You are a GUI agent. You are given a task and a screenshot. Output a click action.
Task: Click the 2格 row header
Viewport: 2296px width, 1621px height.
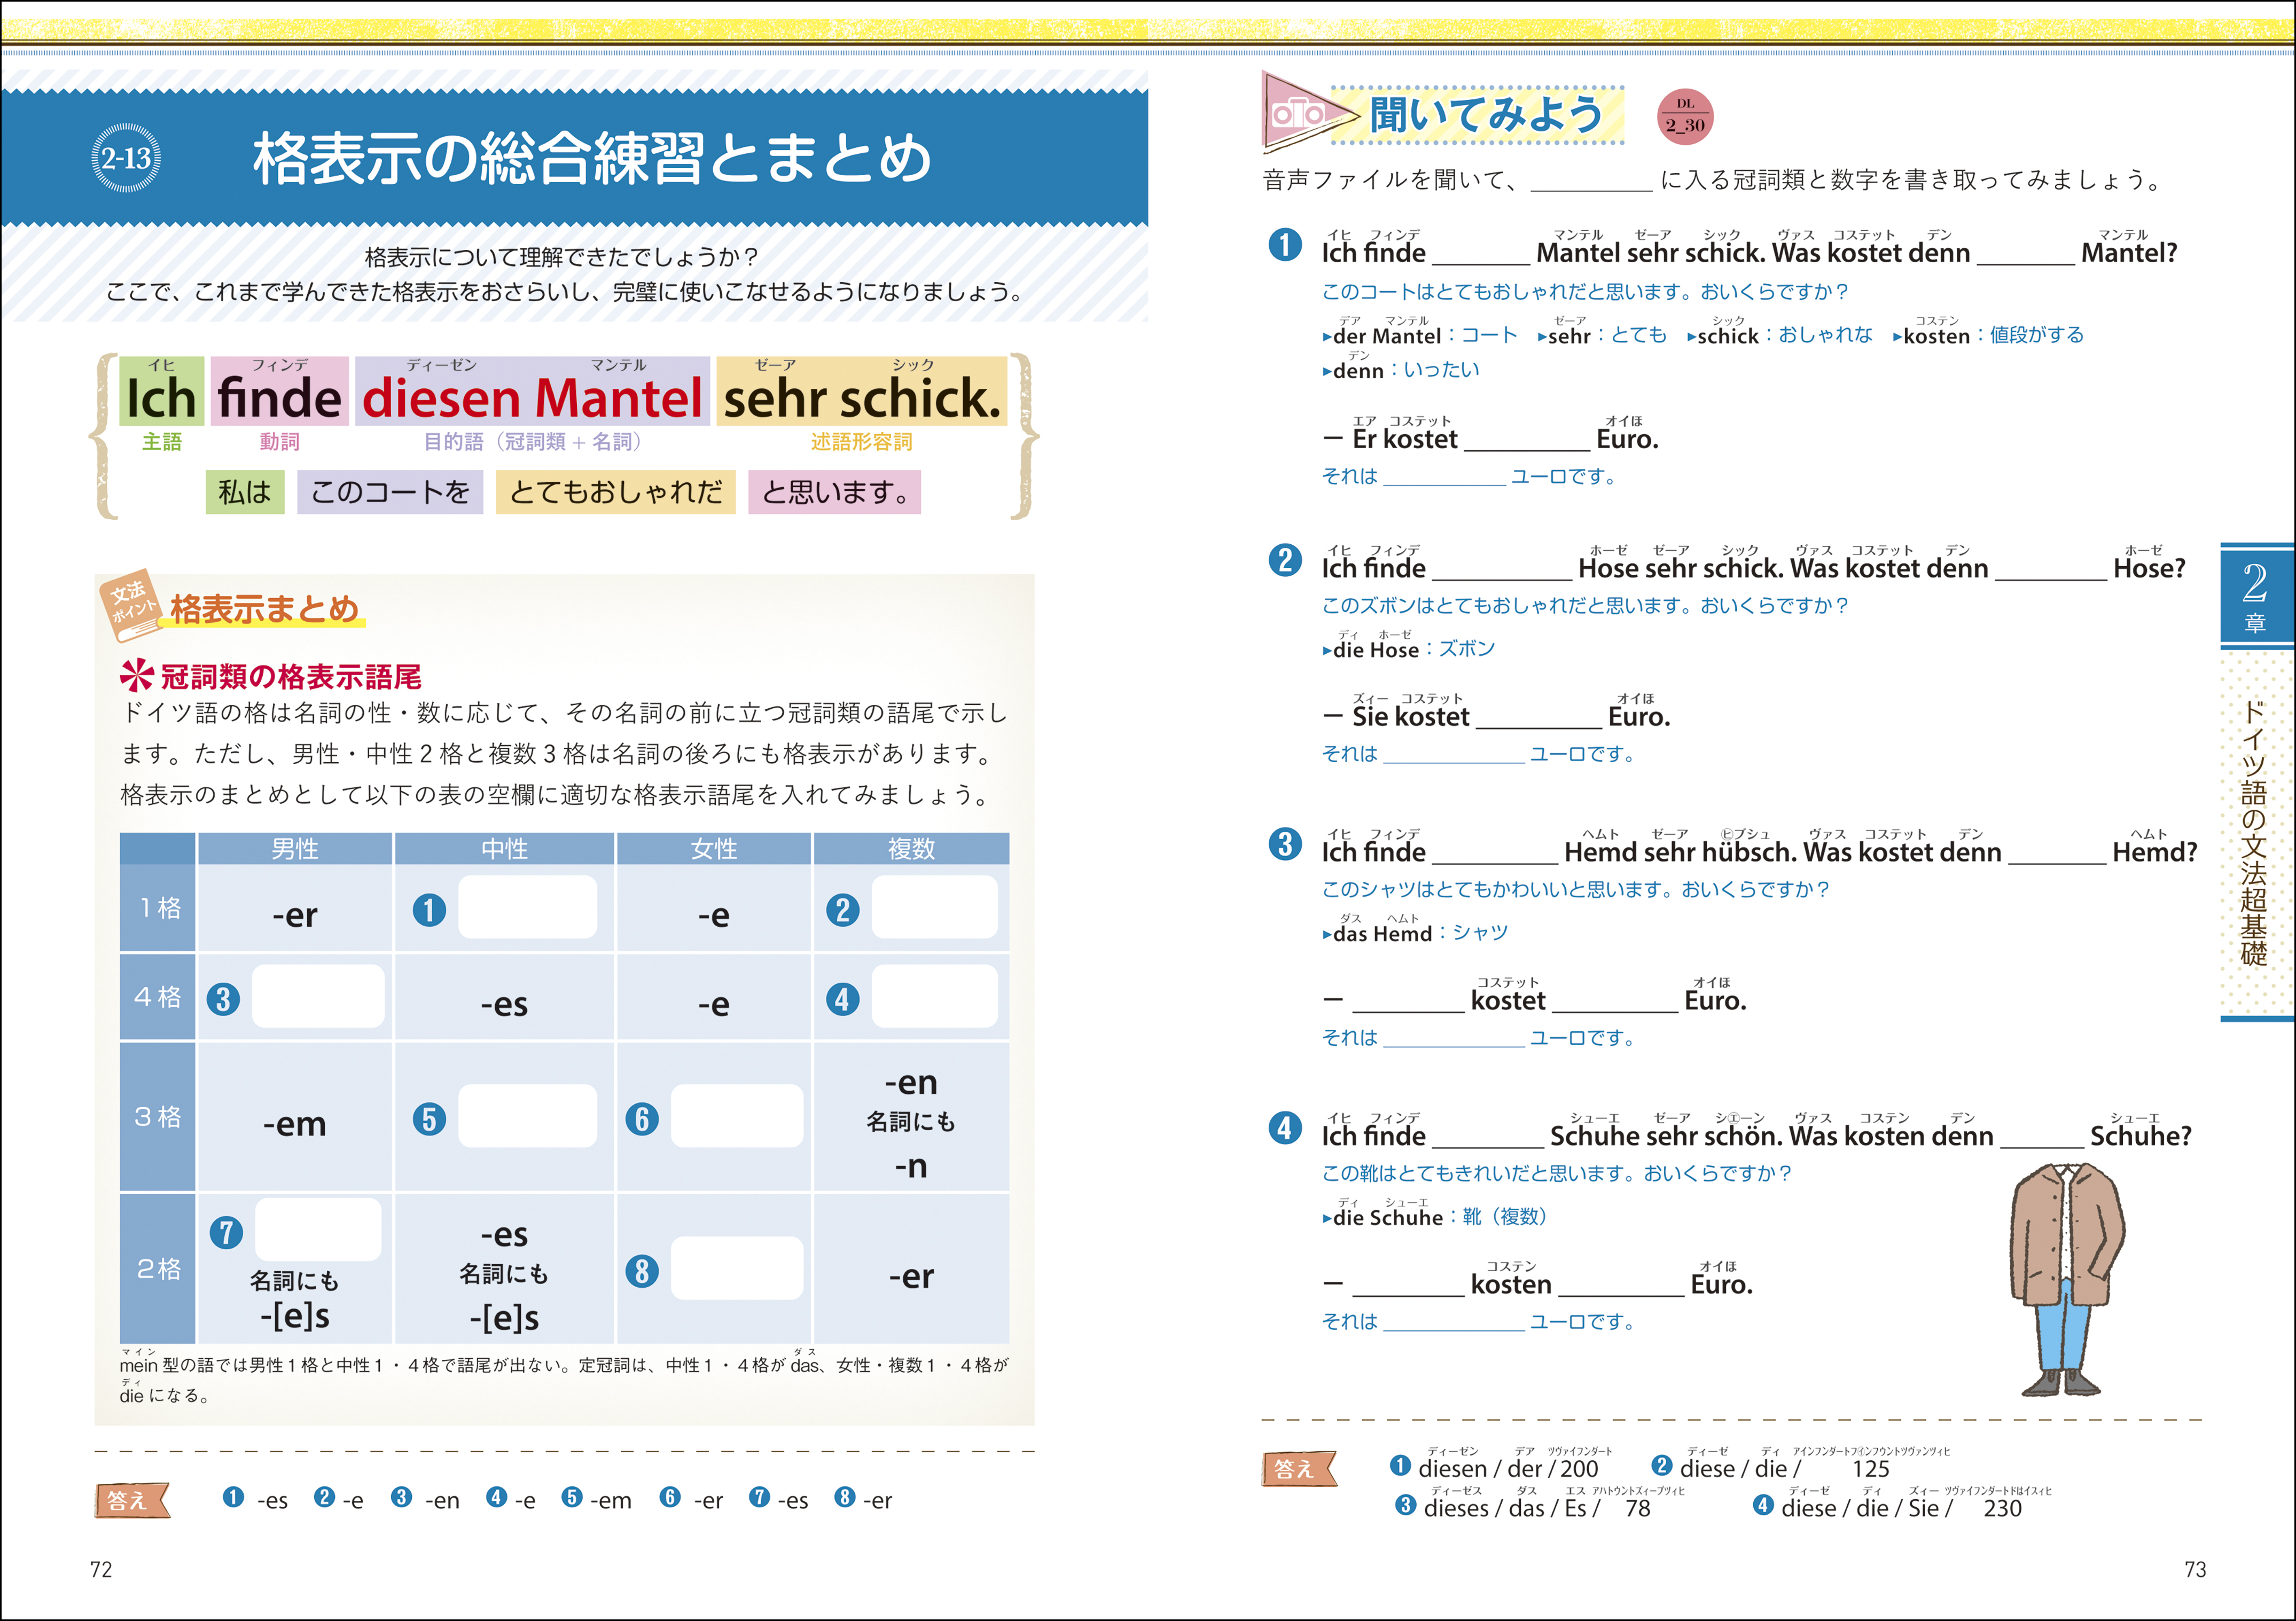point(158,1269)
